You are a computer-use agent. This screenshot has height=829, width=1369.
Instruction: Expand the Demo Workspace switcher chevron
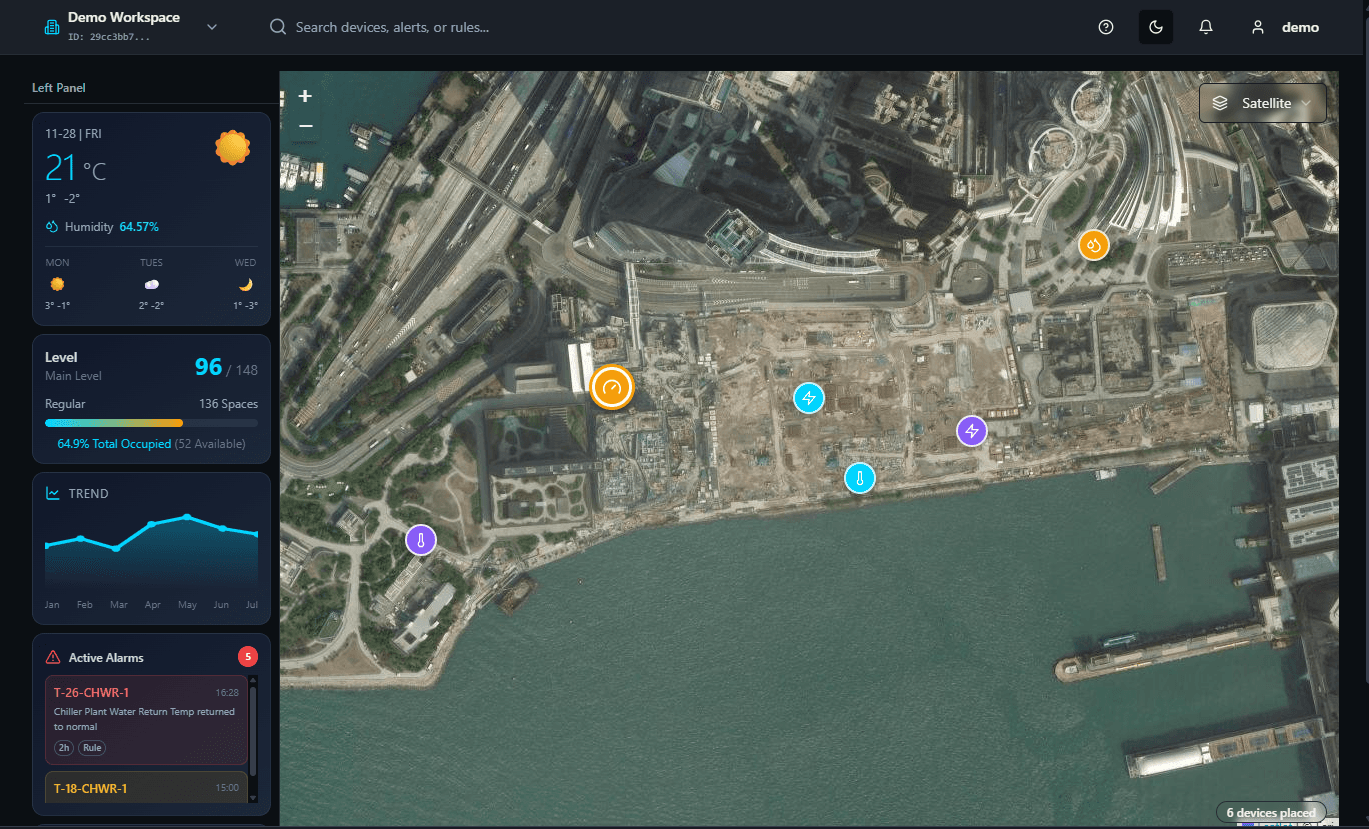(211, 27)
